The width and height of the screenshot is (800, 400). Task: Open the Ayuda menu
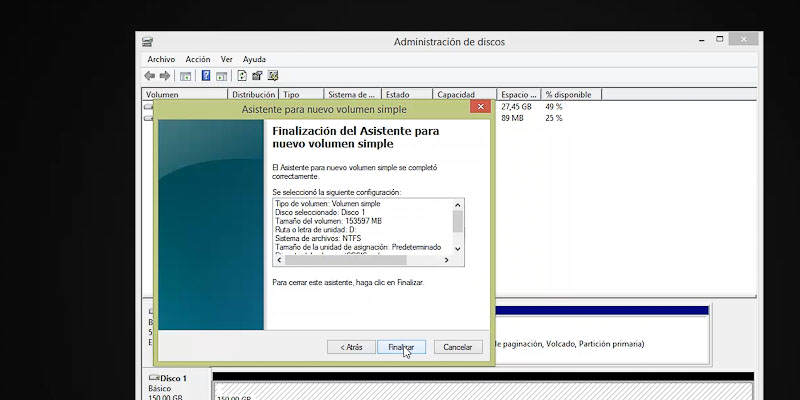[x=254, y=59]
